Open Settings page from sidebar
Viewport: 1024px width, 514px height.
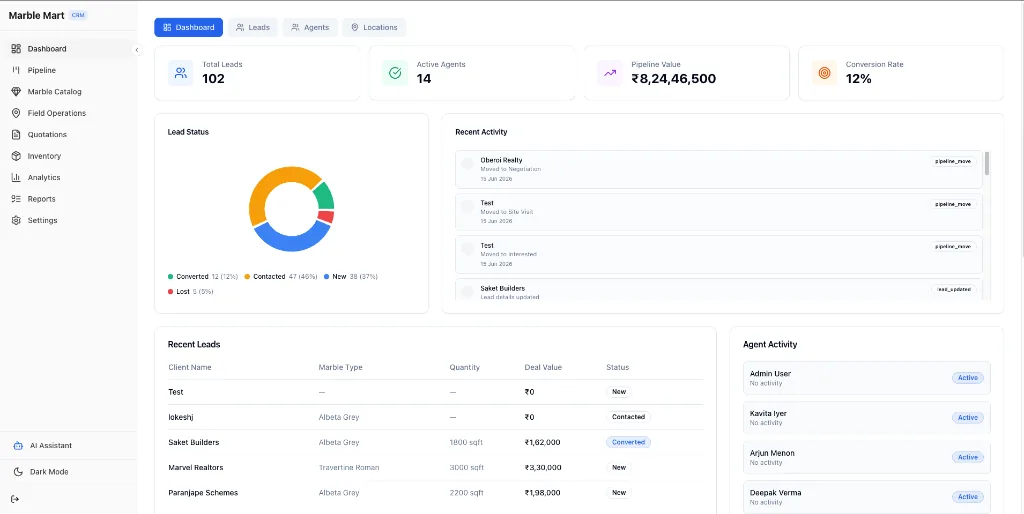[69, 221]
